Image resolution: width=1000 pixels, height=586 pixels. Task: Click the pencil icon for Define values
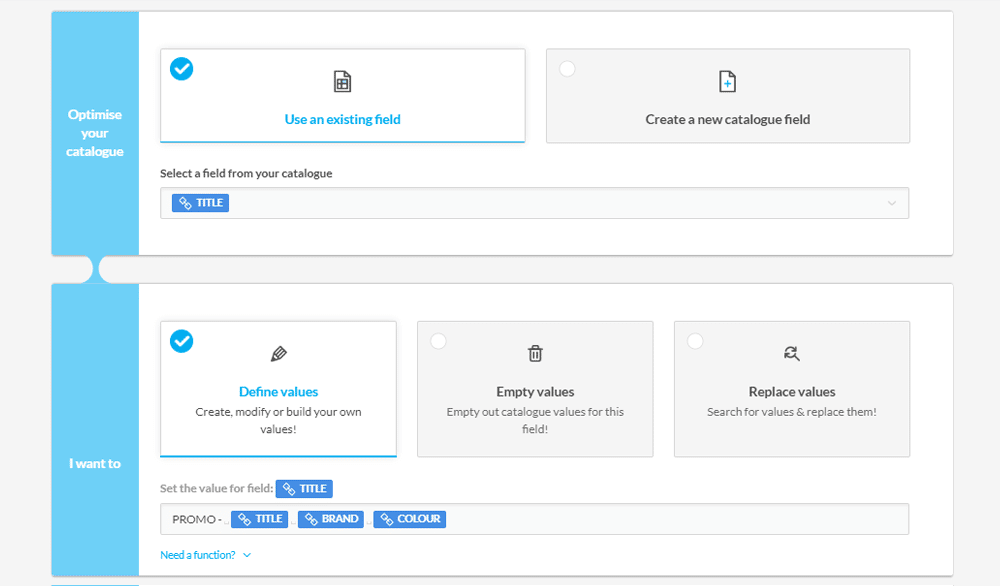[279, 354]
